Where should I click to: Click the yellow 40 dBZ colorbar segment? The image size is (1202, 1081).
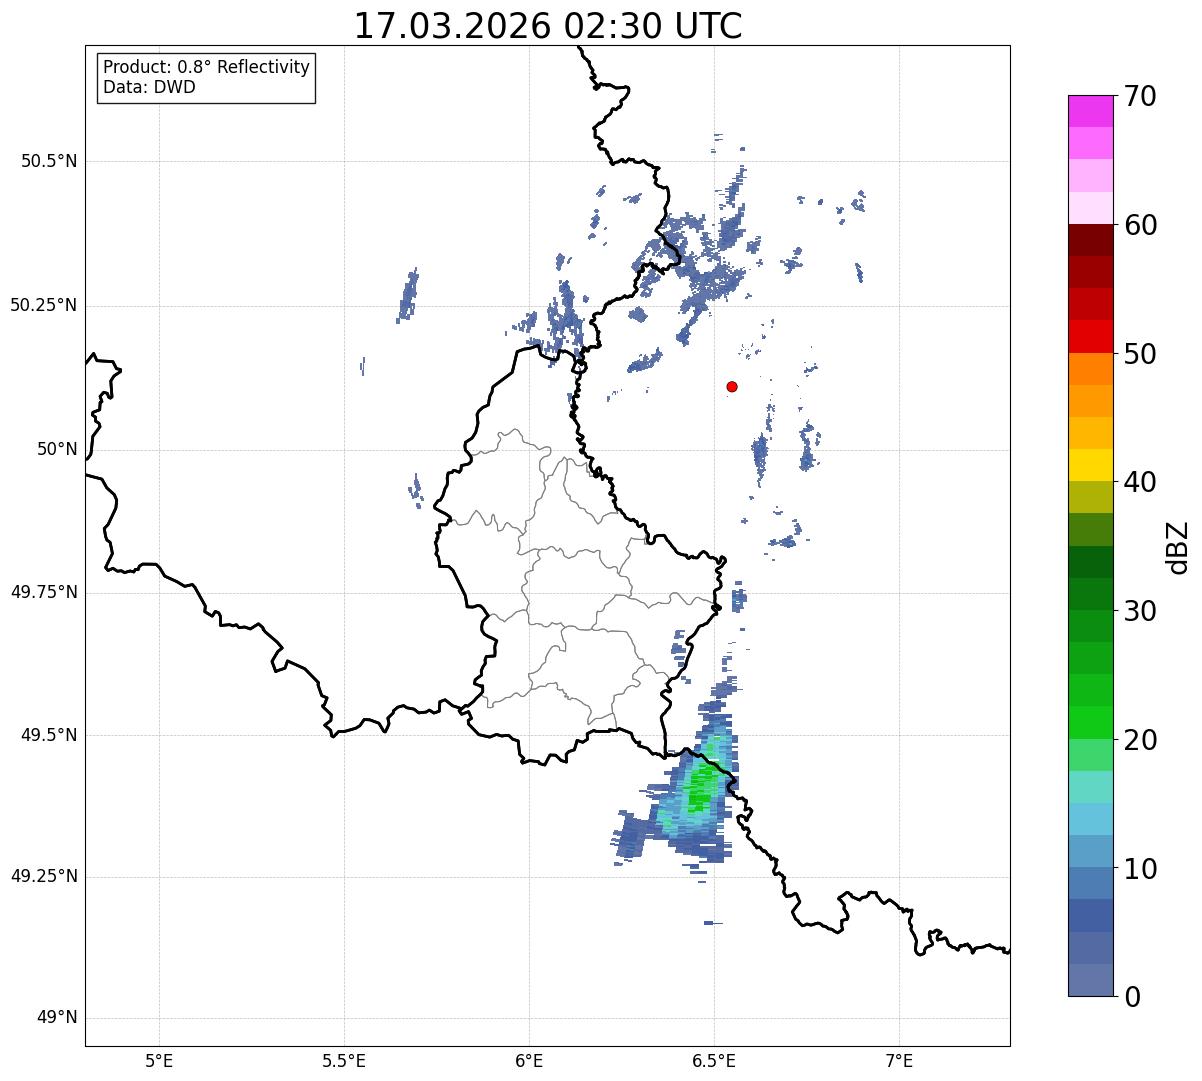point(1090,465)
